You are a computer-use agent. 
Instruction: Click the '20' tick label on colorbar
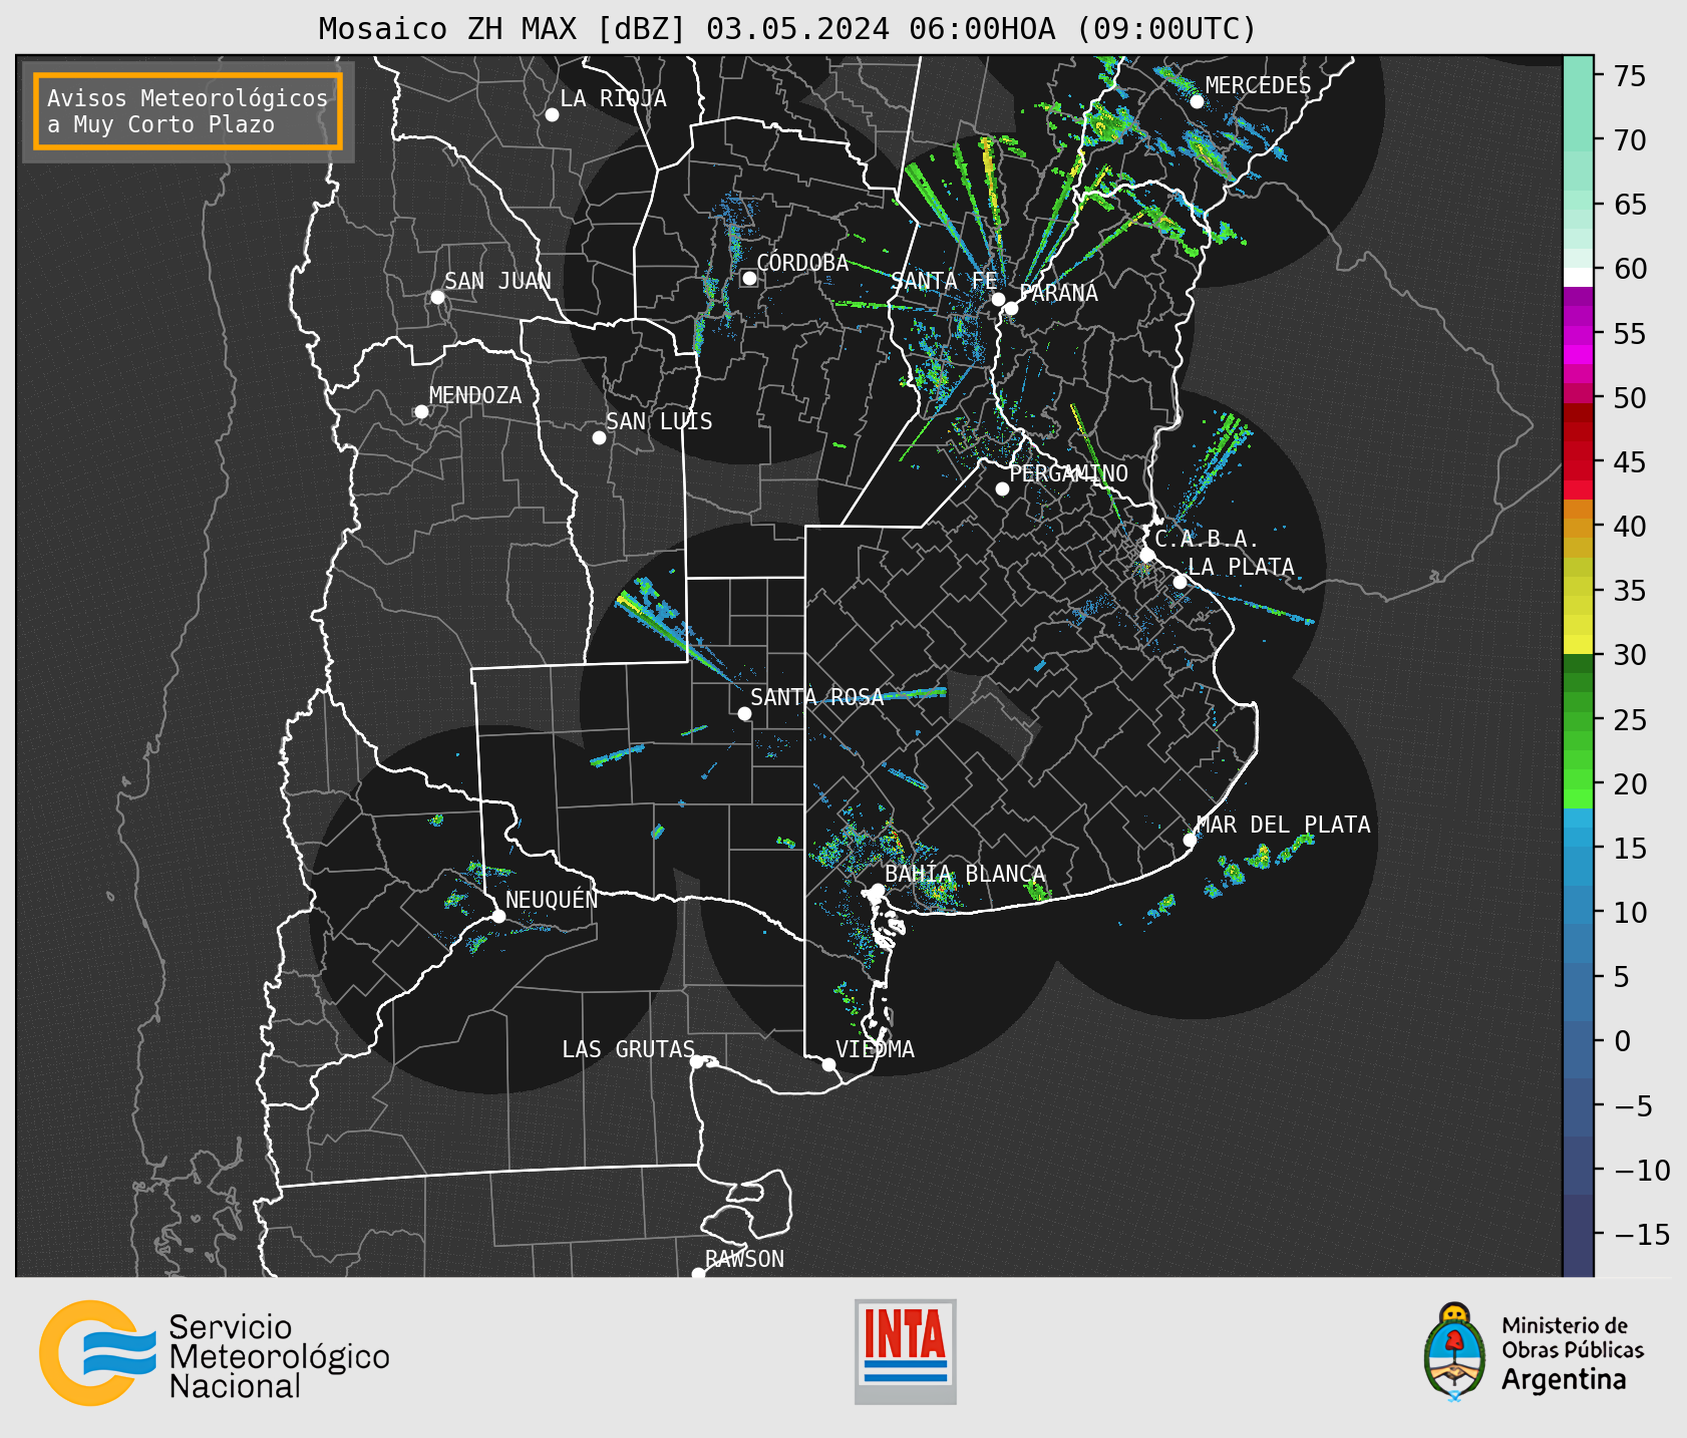click(1630, 784)
